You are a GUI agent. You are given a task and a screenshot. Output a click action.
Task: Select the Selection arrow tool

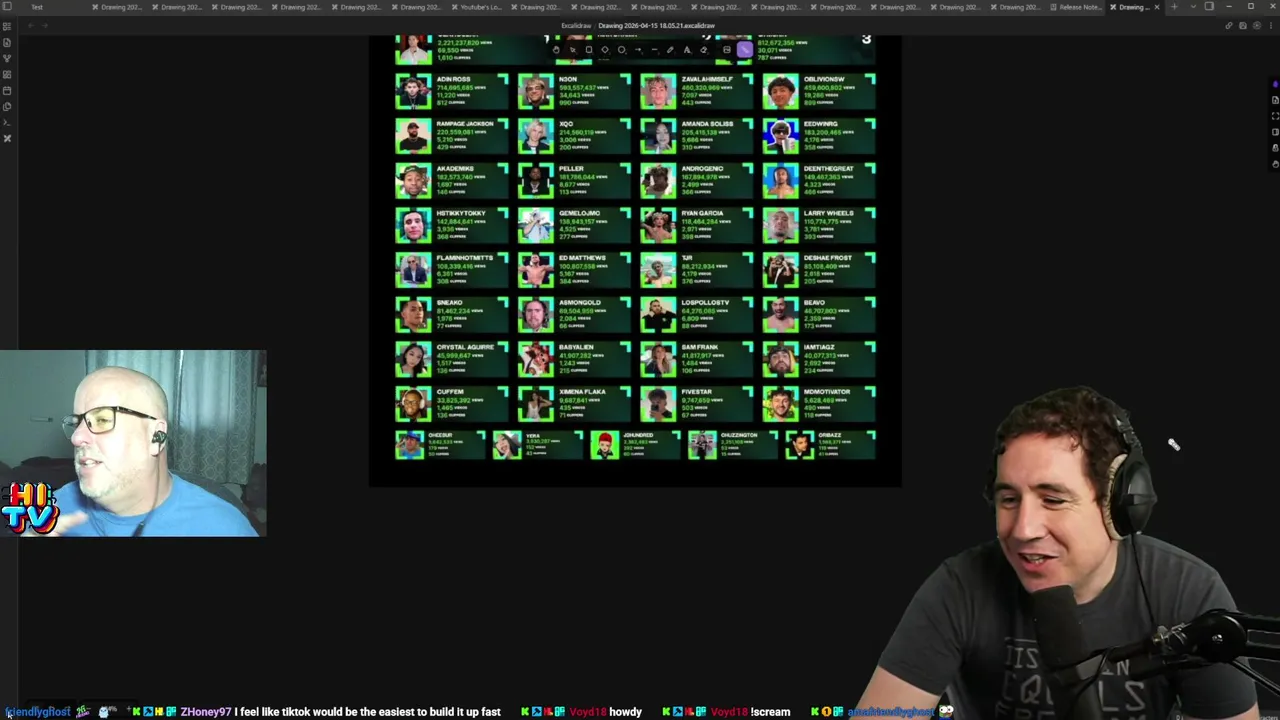(x=573, y=50)
